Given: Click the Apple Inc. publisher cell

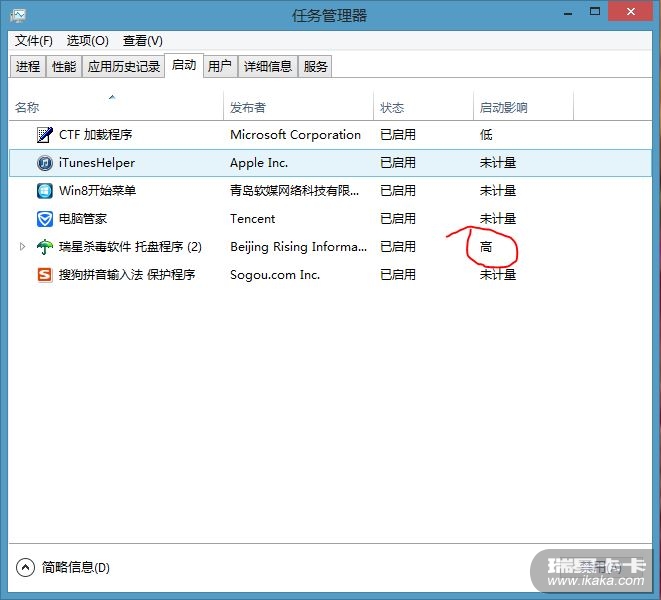Looking at the screenshot, I should pos(259,163).
